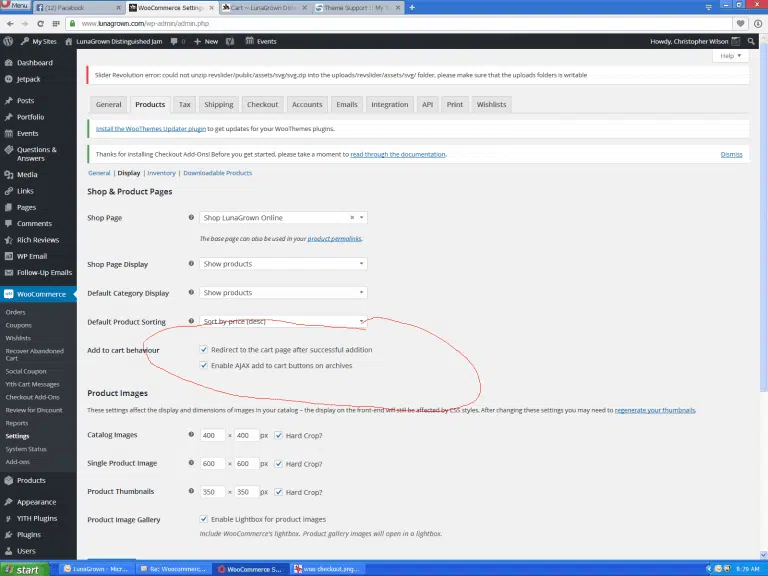Open Appearance in the sidebar
The width and height of the screenshot is (768, 576).
[x=38, y=502]
